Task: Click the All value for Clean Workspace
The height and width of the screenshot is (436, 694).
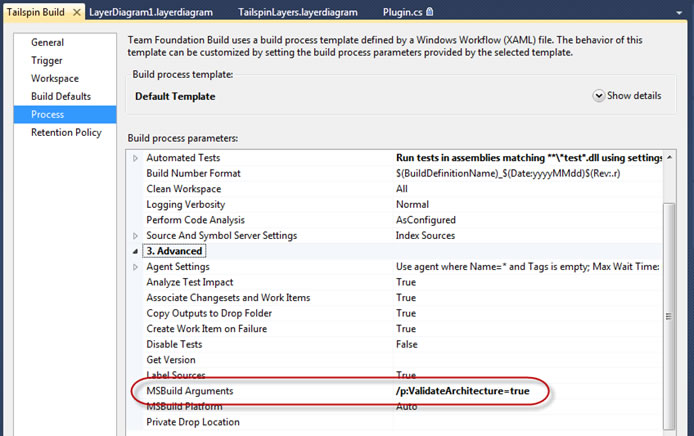Action: click(x=401, y=189)
